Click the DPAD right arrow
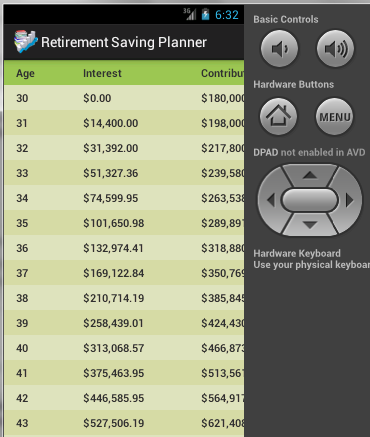370x437 pixels. [349, 200]
